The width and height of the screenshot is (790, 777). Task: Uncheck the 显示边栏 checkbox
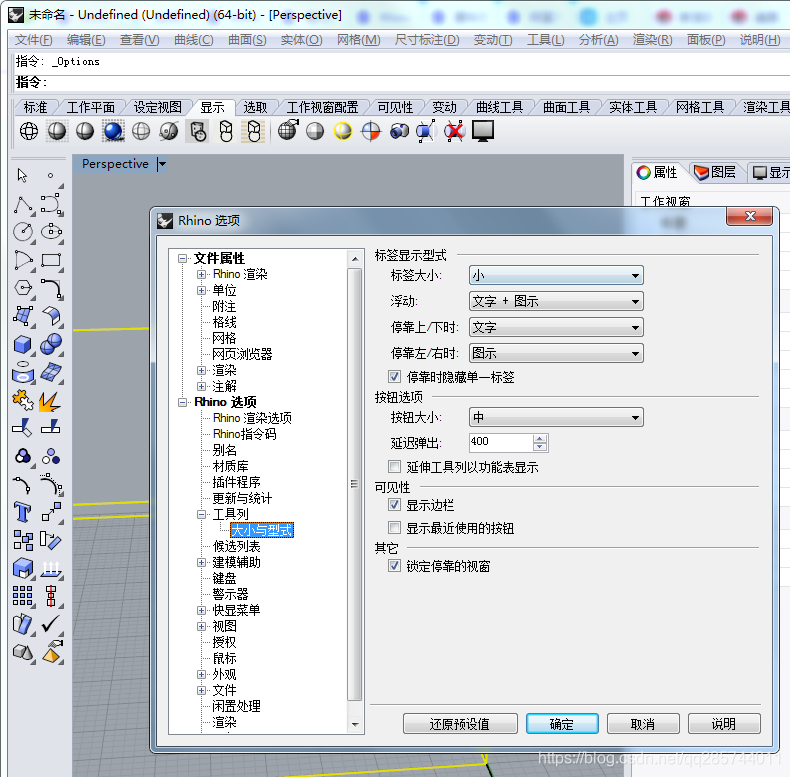pyautogui.click(x=394, y=504)
